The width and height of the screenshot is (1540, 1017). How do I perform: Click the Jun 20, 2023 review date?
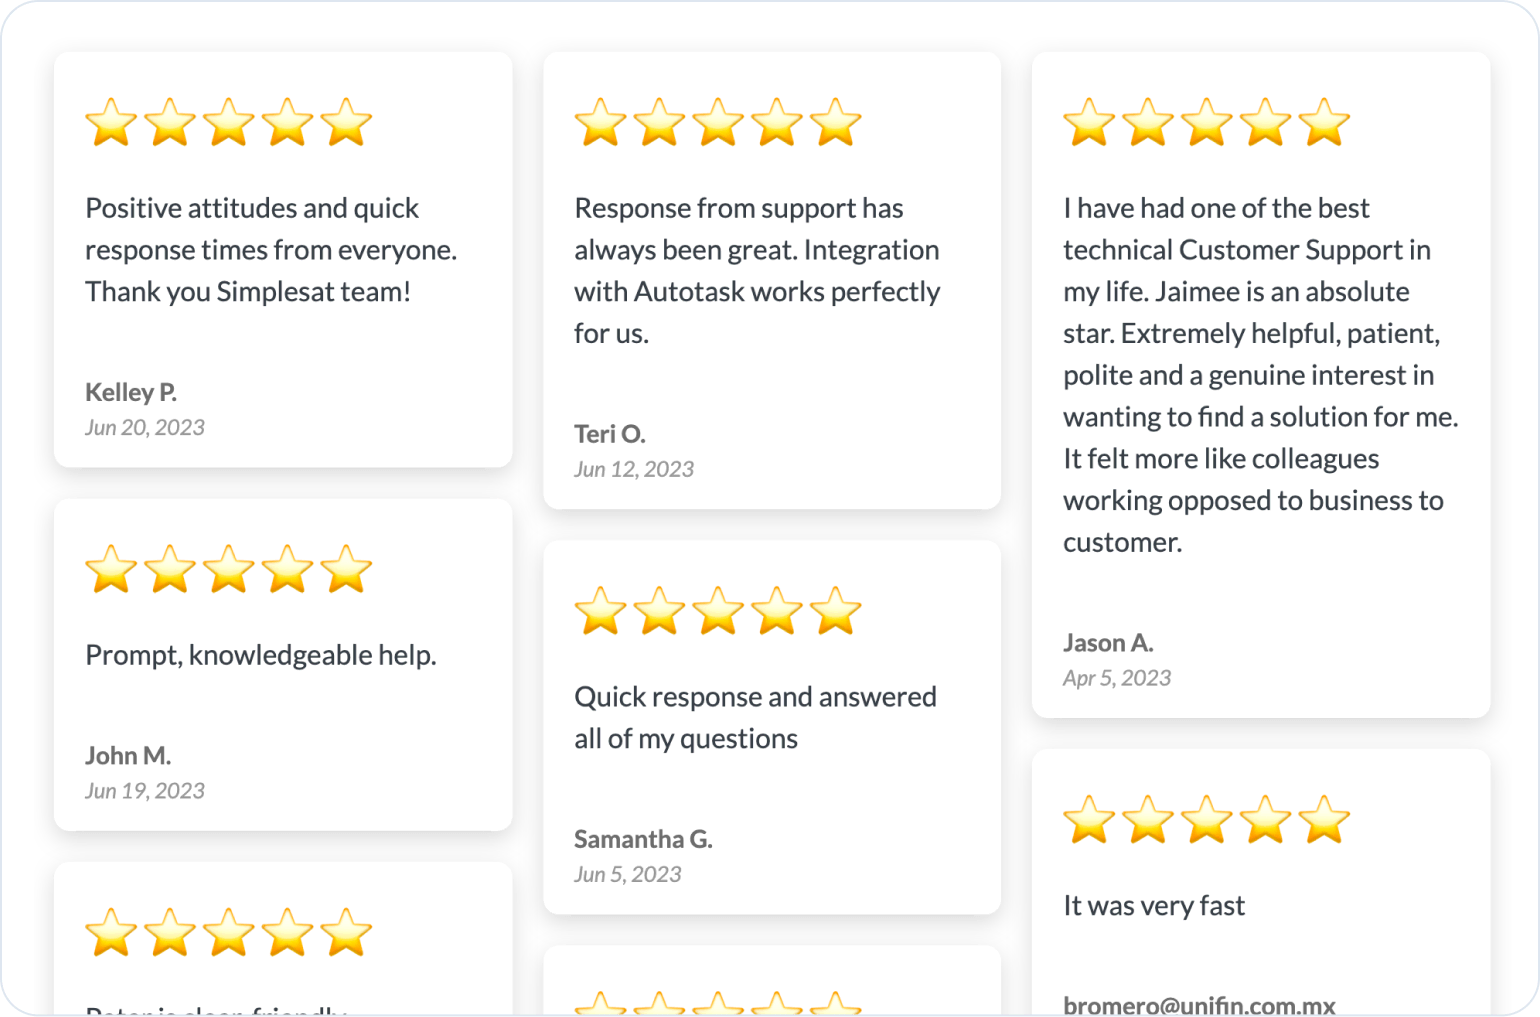[145, 427]
